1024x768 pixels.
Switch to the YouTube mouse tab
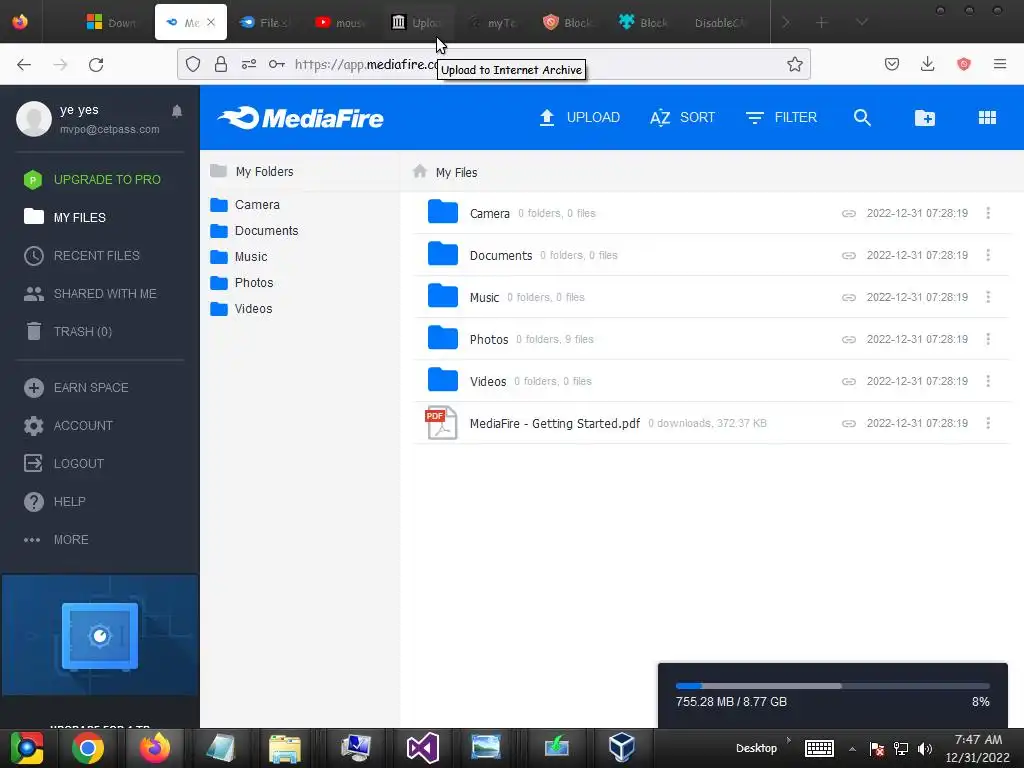341,22
